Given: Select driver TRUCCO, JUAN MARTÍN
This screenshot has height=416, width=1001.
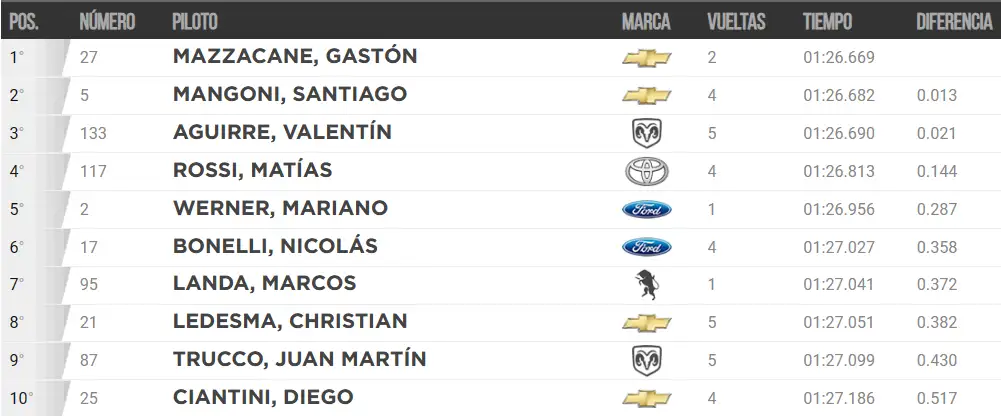Looking at the screenshot, I should [299, 359].
